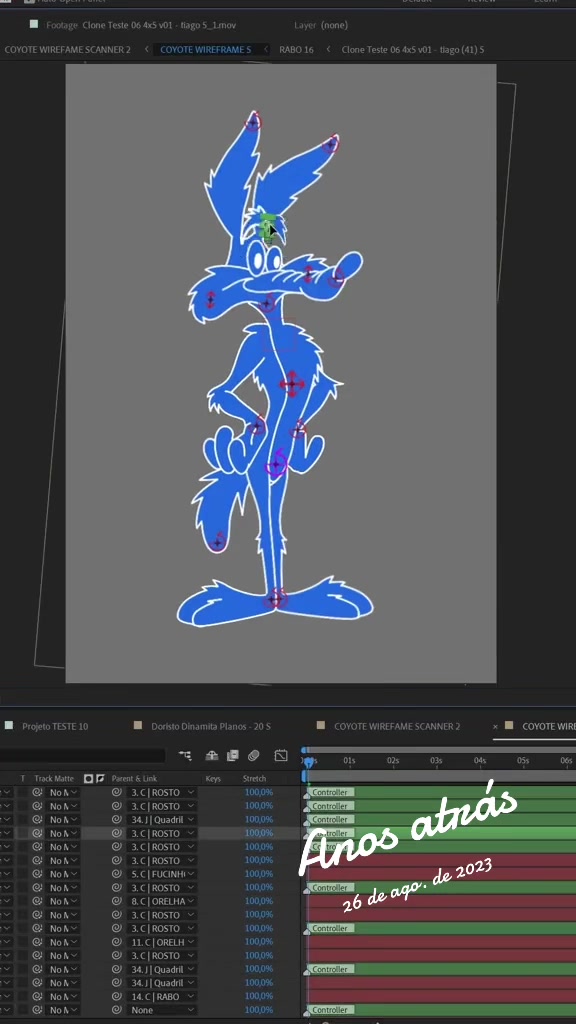
Task: Select the right ear tip controller
Action: tap(331, 143)
